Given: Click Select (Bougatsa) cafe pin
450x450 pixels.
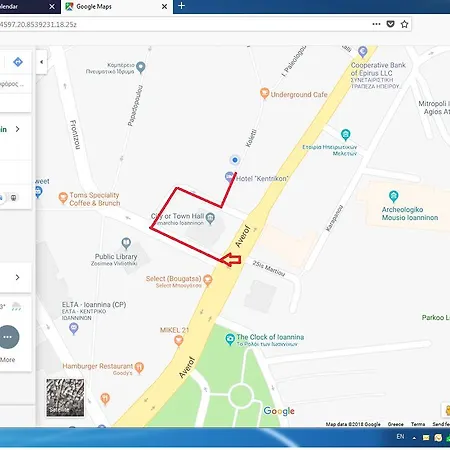Looking at the screenshot, I should (x=208, y=280).
